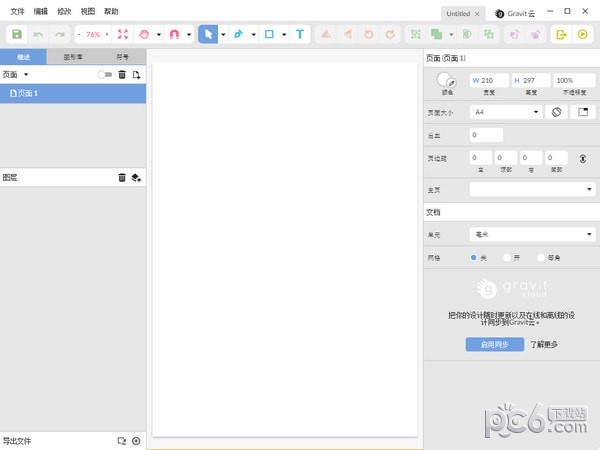This screenshot has height=450, width=600.
Task: Add a new layer in 图层 panel
Action: point(136,178)
